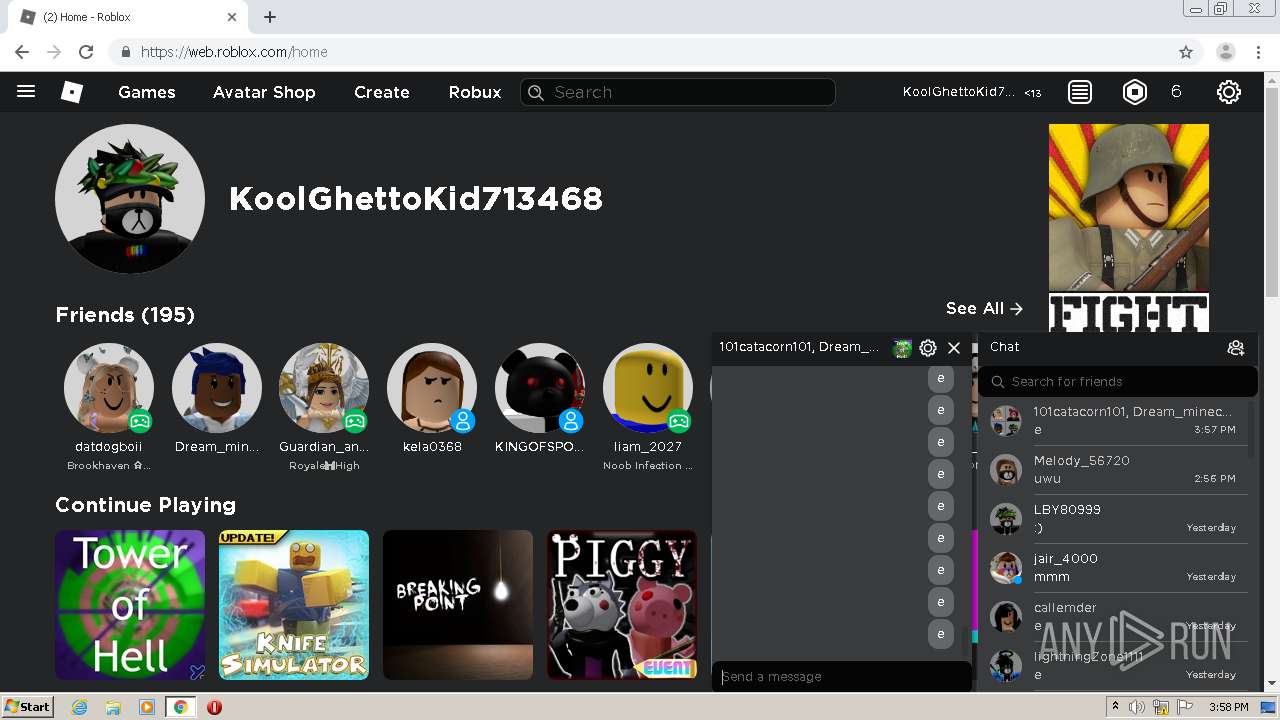Open friend Dream_min avatar
This screenshot has width=1280, height=720.
[x=217, y=388]
